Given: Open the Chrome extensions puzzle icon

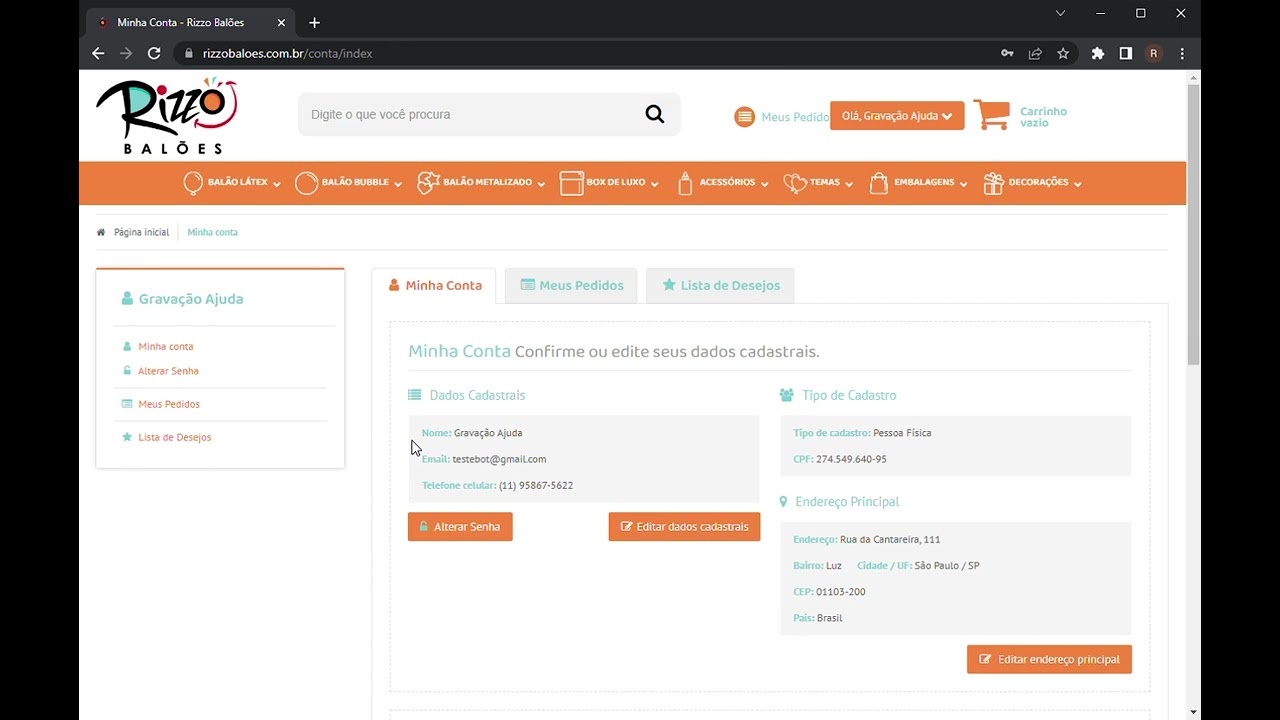Looking at the screenshot, I should [x=1098, y=53].
